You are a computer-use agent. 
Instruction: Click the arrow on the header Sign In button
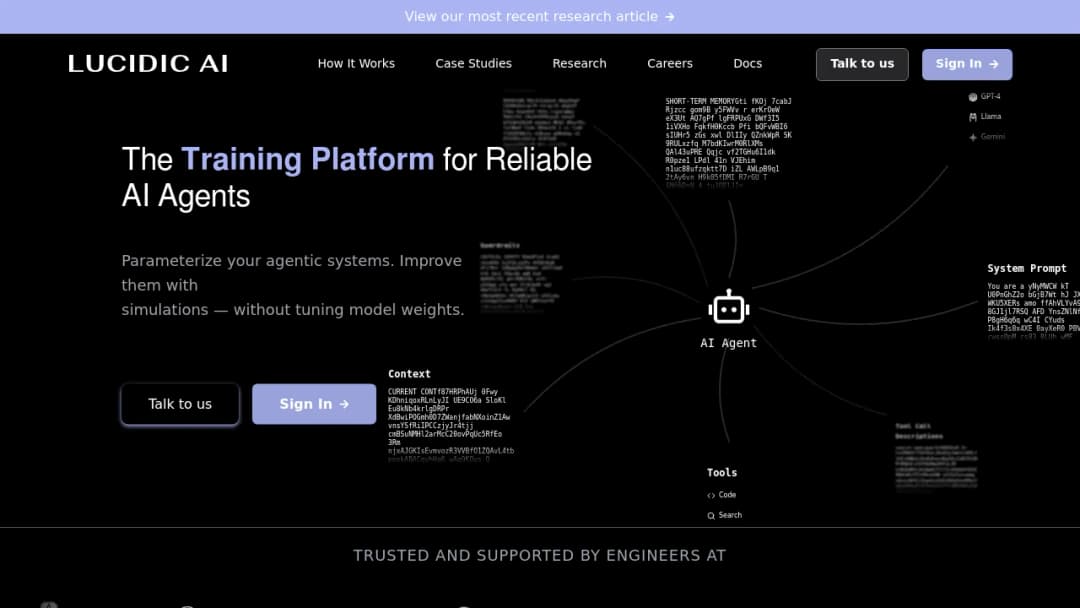tap(993, 64)
